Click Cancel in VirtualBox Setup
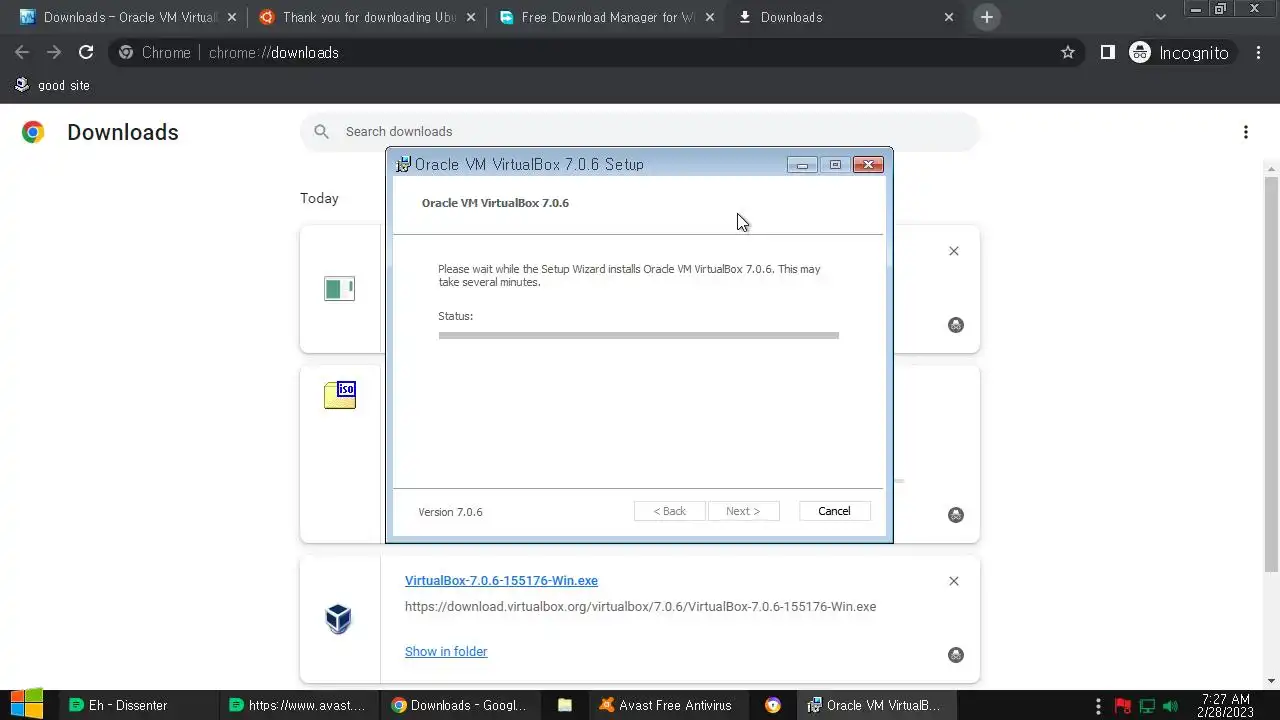This screenshot has width=1280, height=720. pyautogui.click(x=835, y=511)
